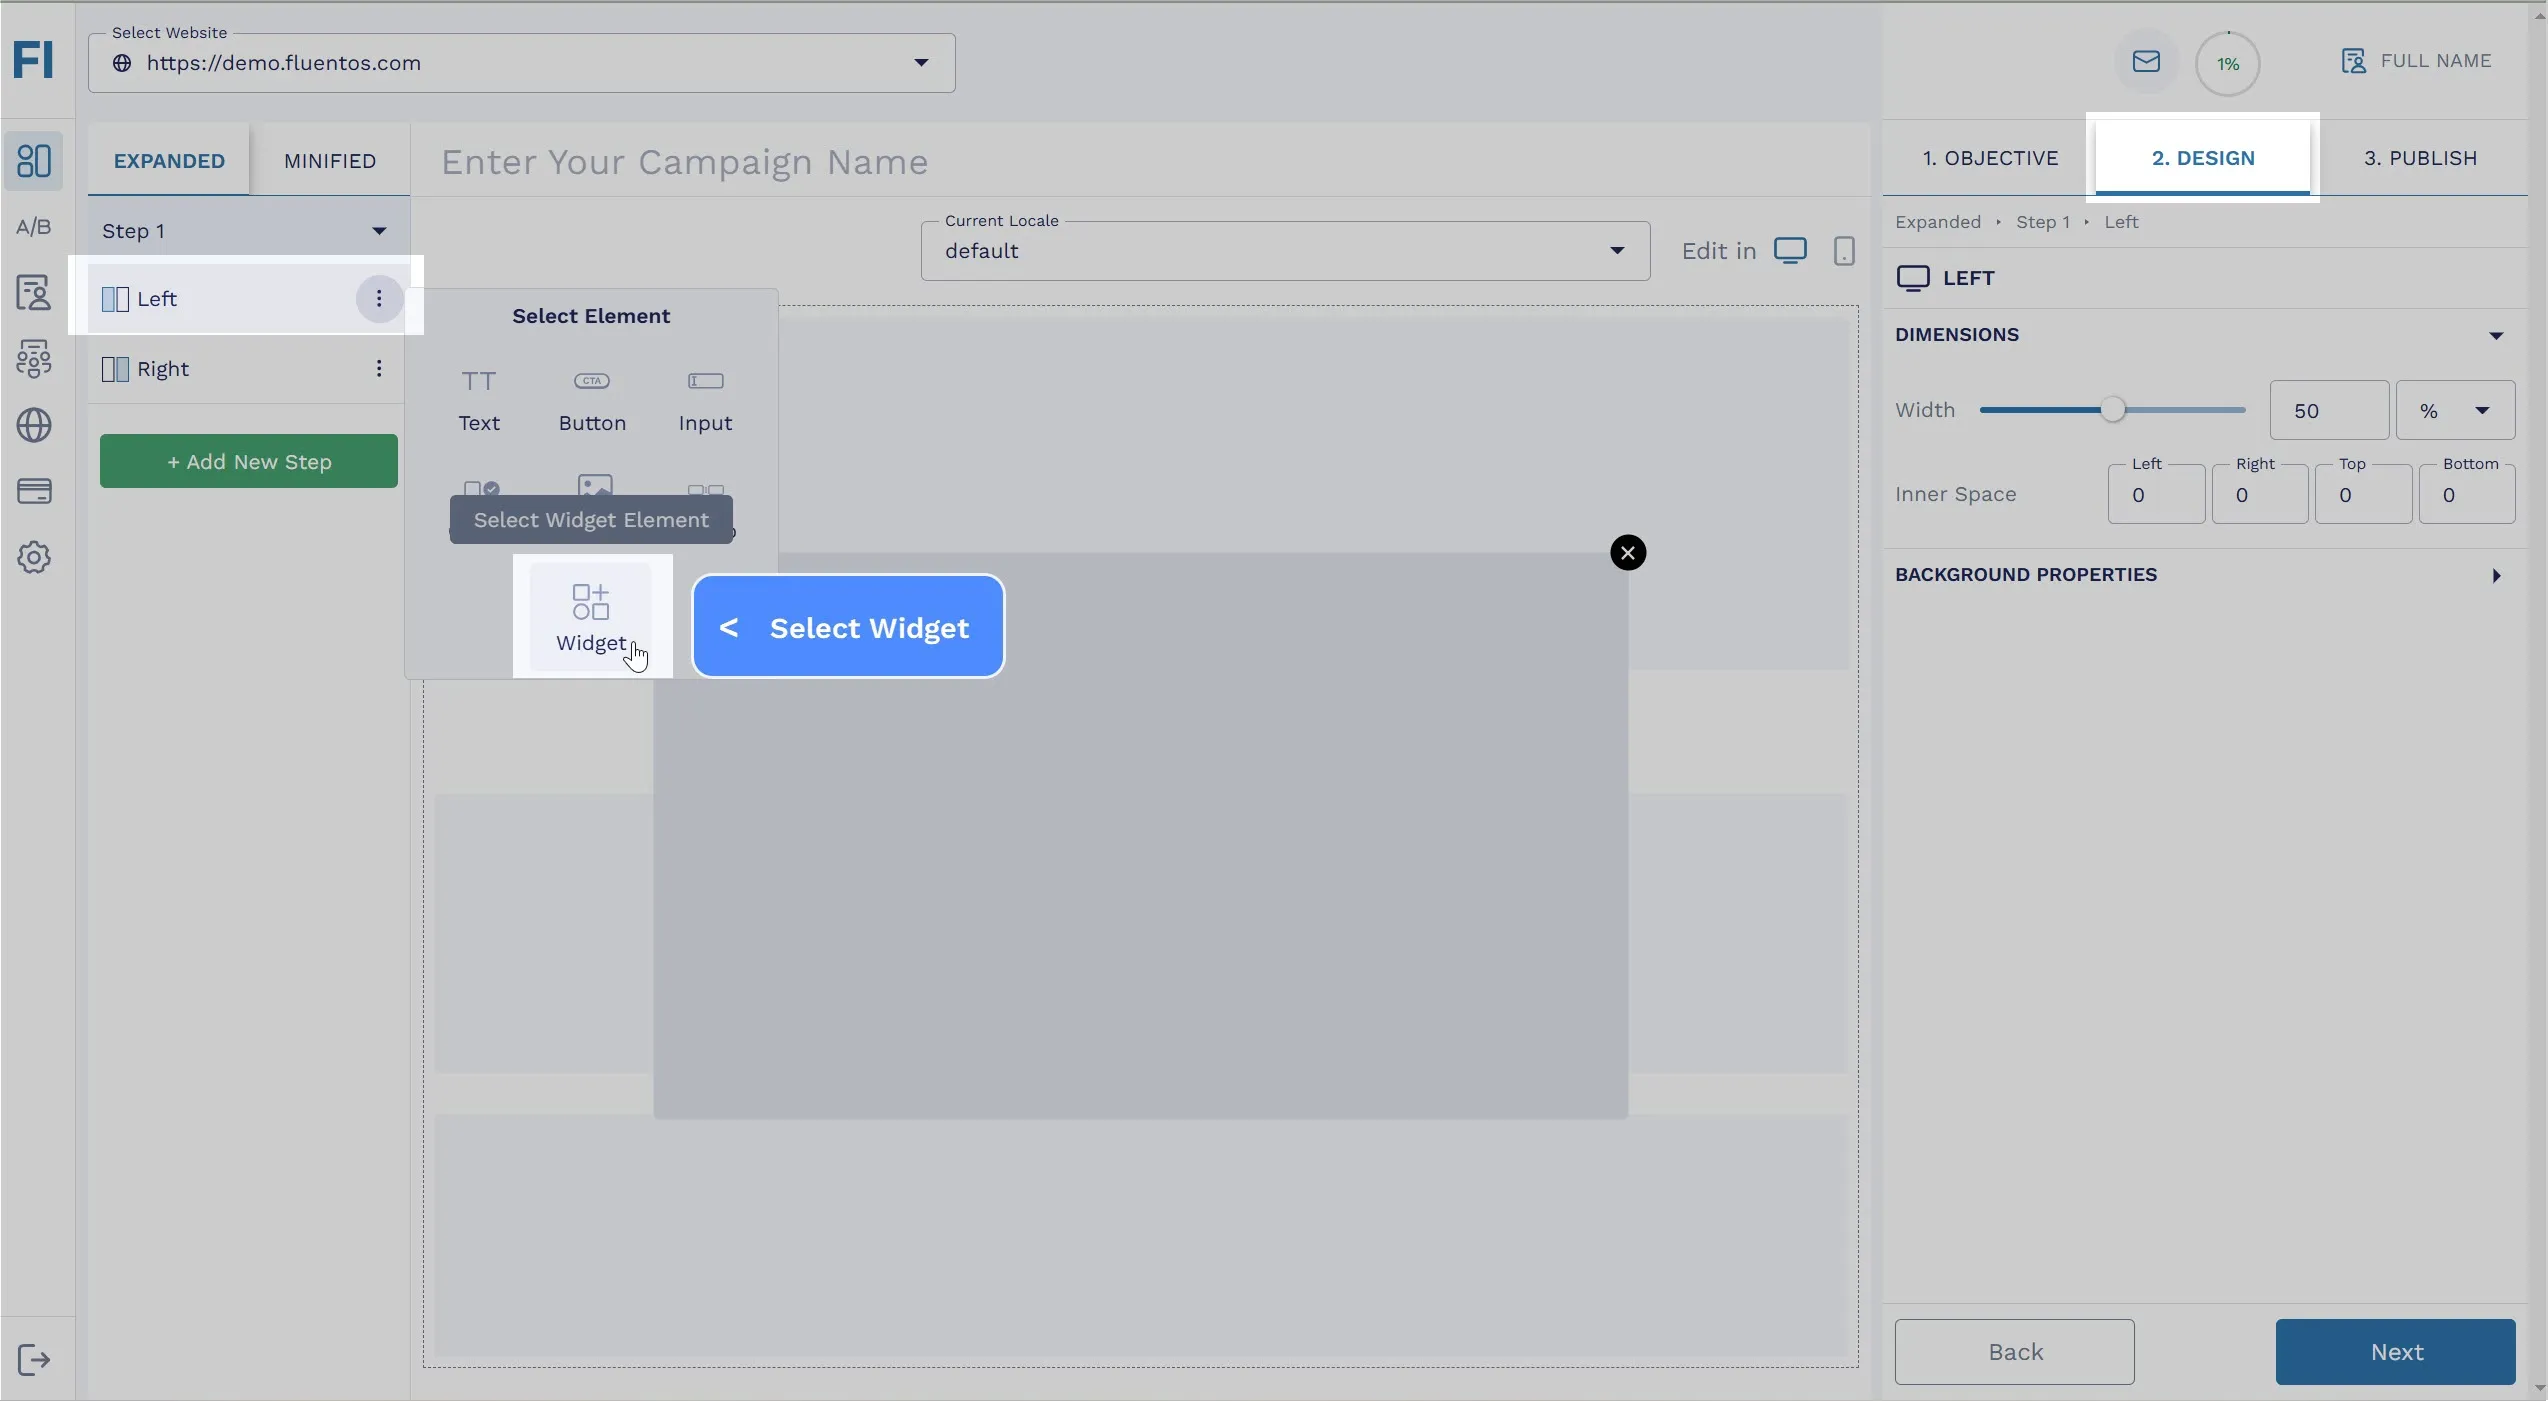This screenshot has height=1401, width=2548.
Task: Click the Inner Space Bottom field
Action: coord(2467,495)
